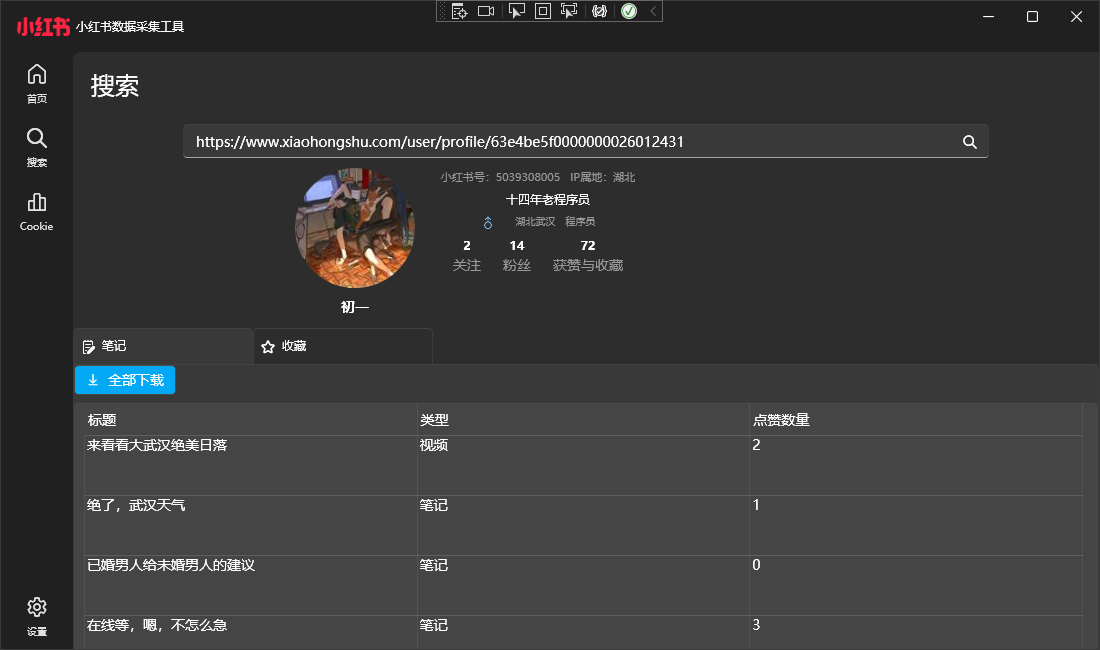Open the 搜索 search page in sidebar
This screenshot has width=1100, height=650.
coord(36,147)
